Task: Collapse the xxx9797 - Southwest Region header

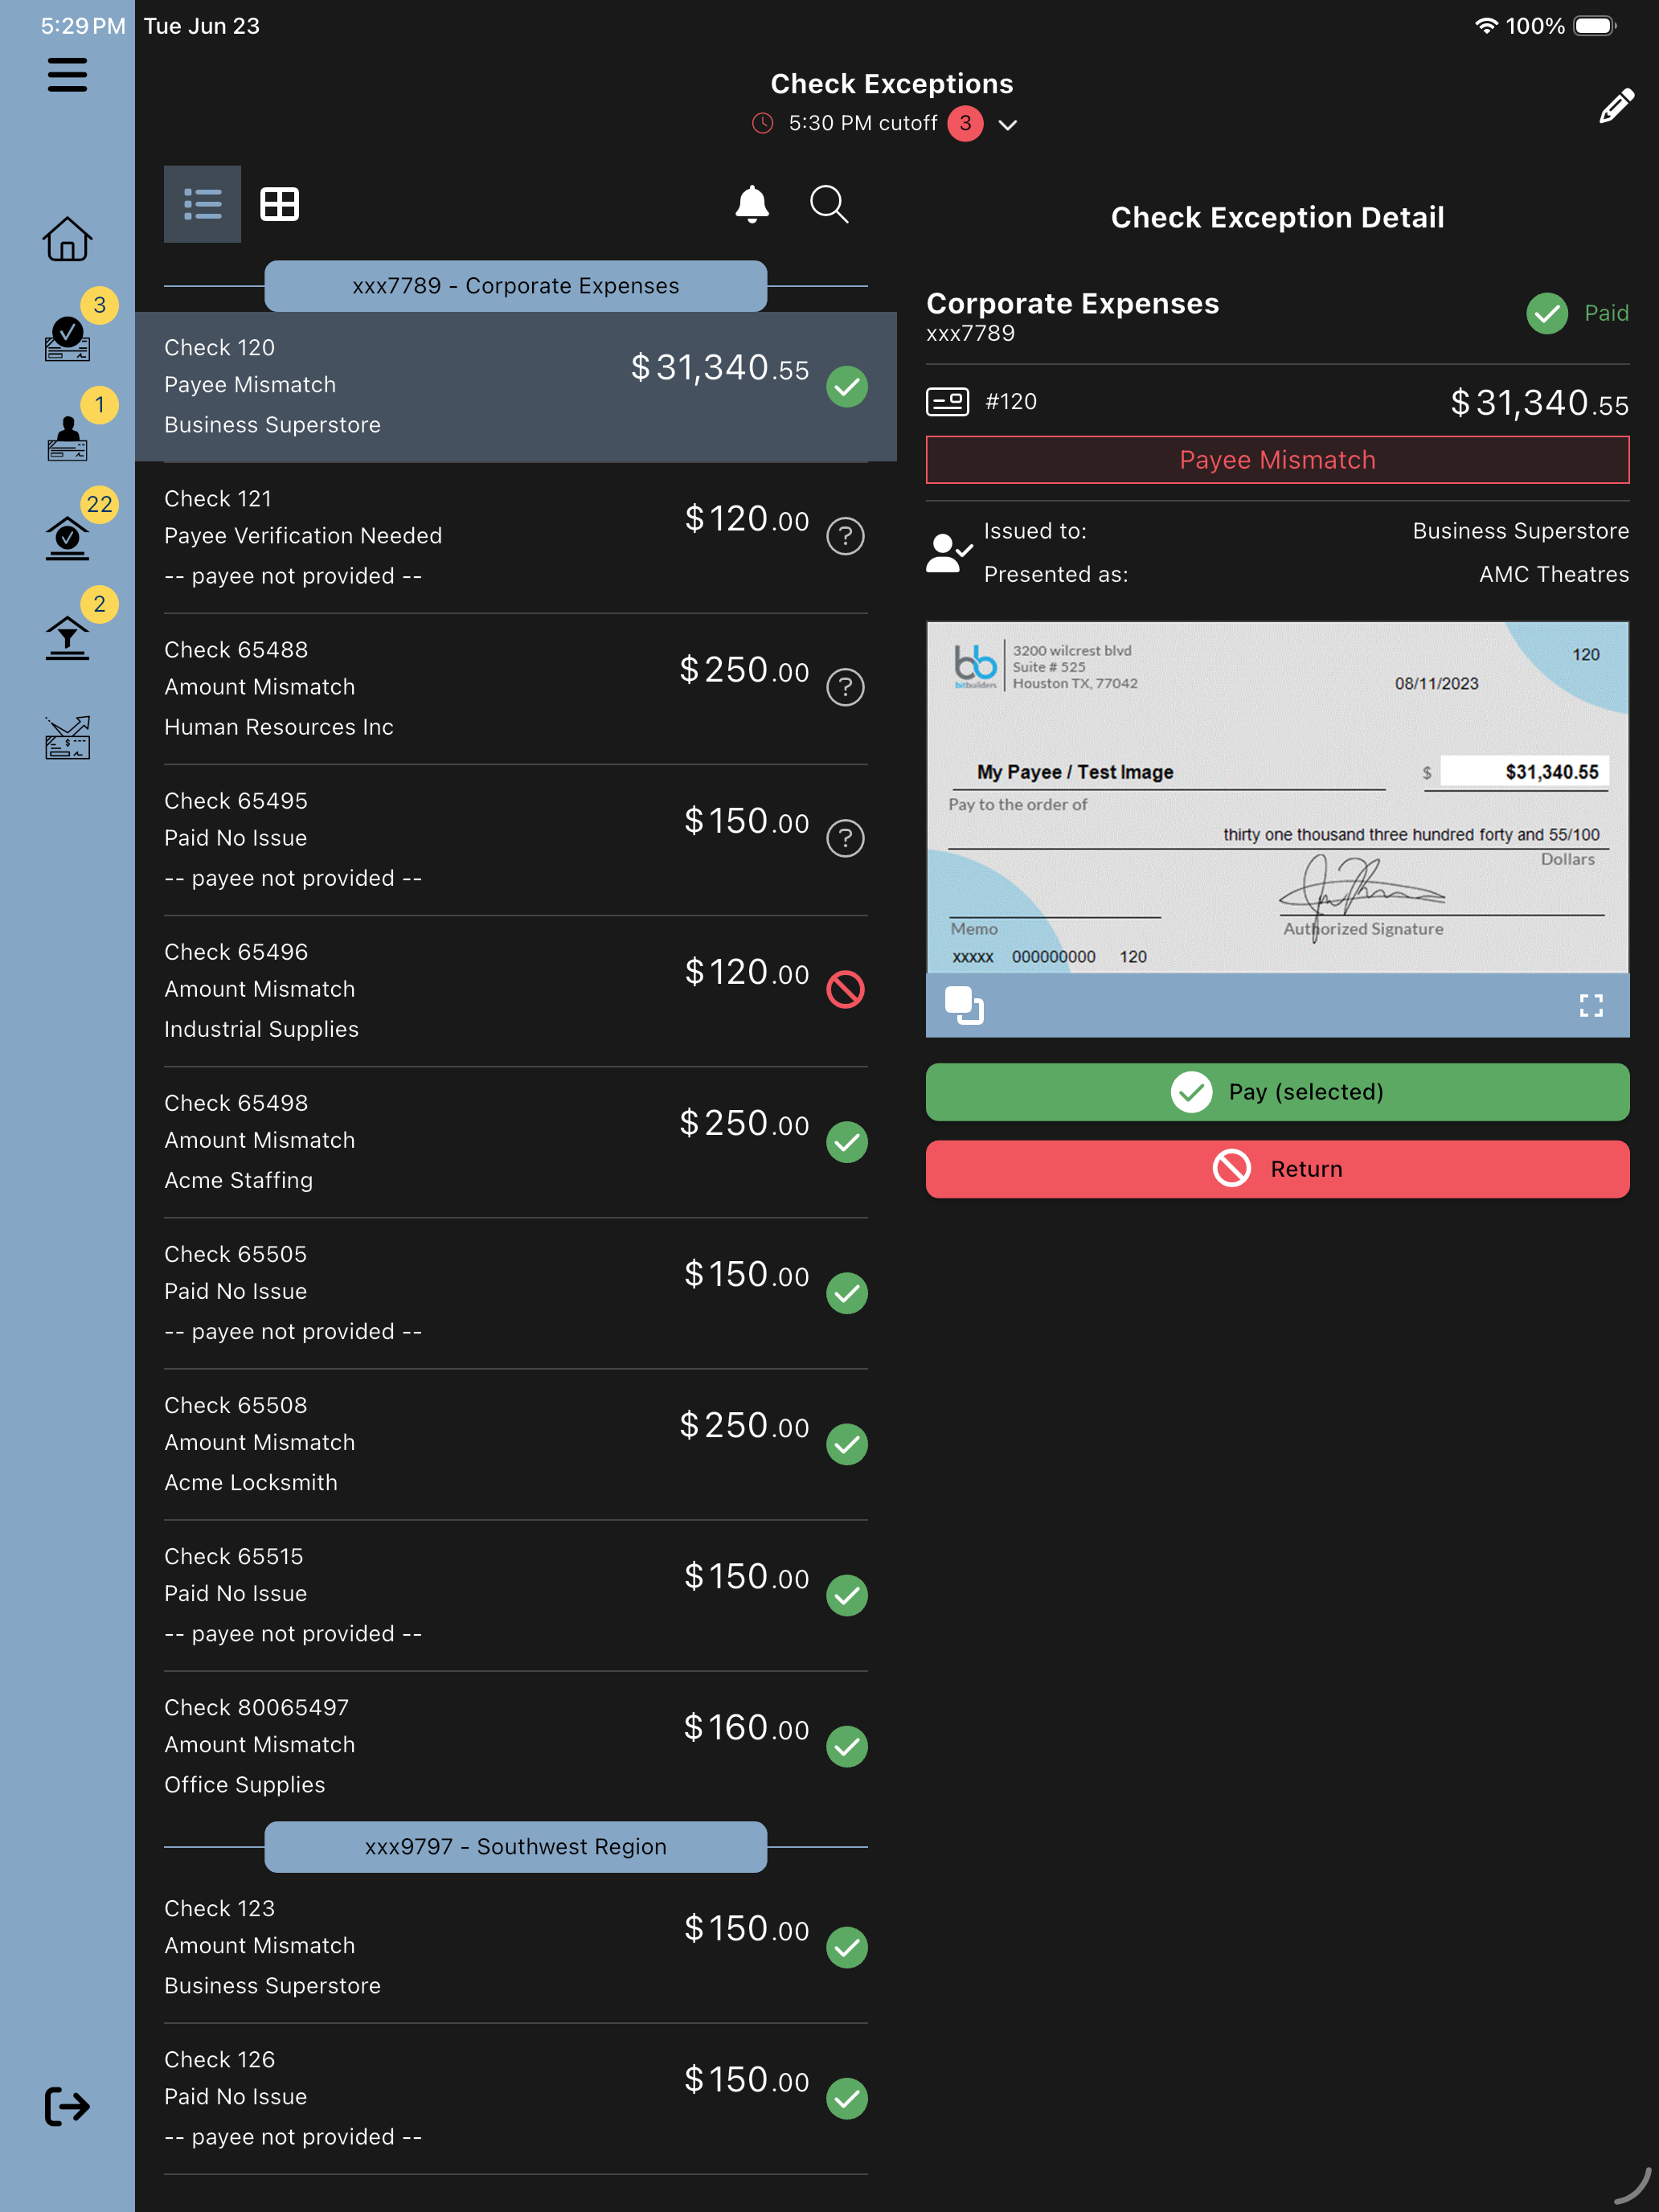Action: coord(516,1847)
